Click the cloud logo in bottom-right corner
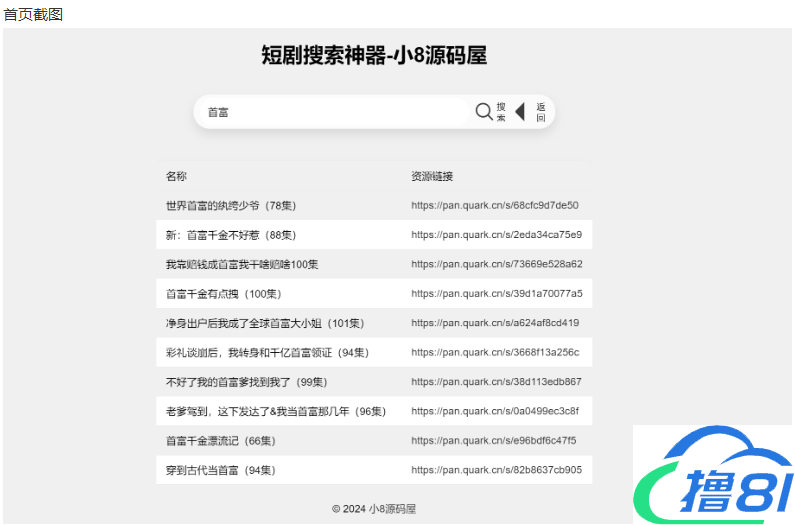 [712, 475]
